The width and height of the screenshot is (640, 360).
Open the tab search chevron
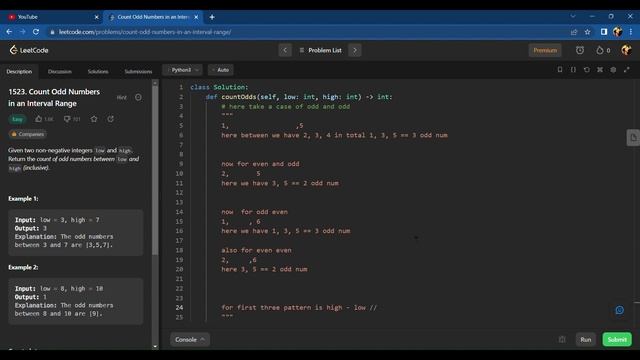coord(573,16)
